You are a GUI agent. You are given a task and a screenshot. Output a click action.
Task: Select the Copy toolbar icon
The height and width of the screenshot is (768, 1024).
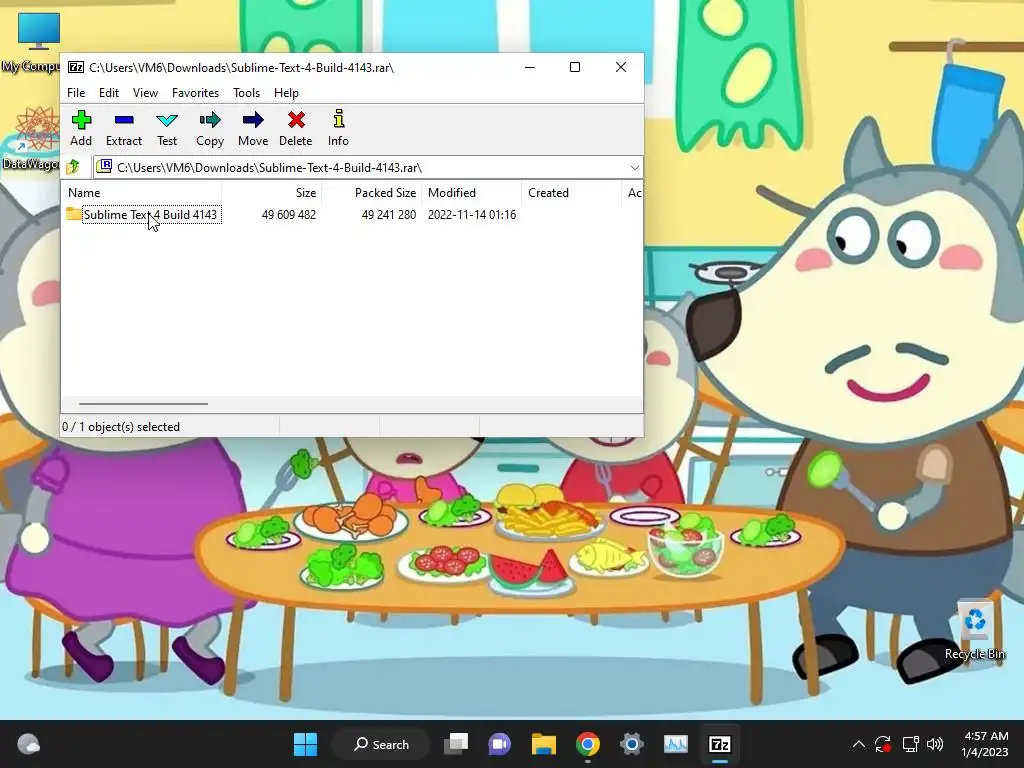click(210, 128)
